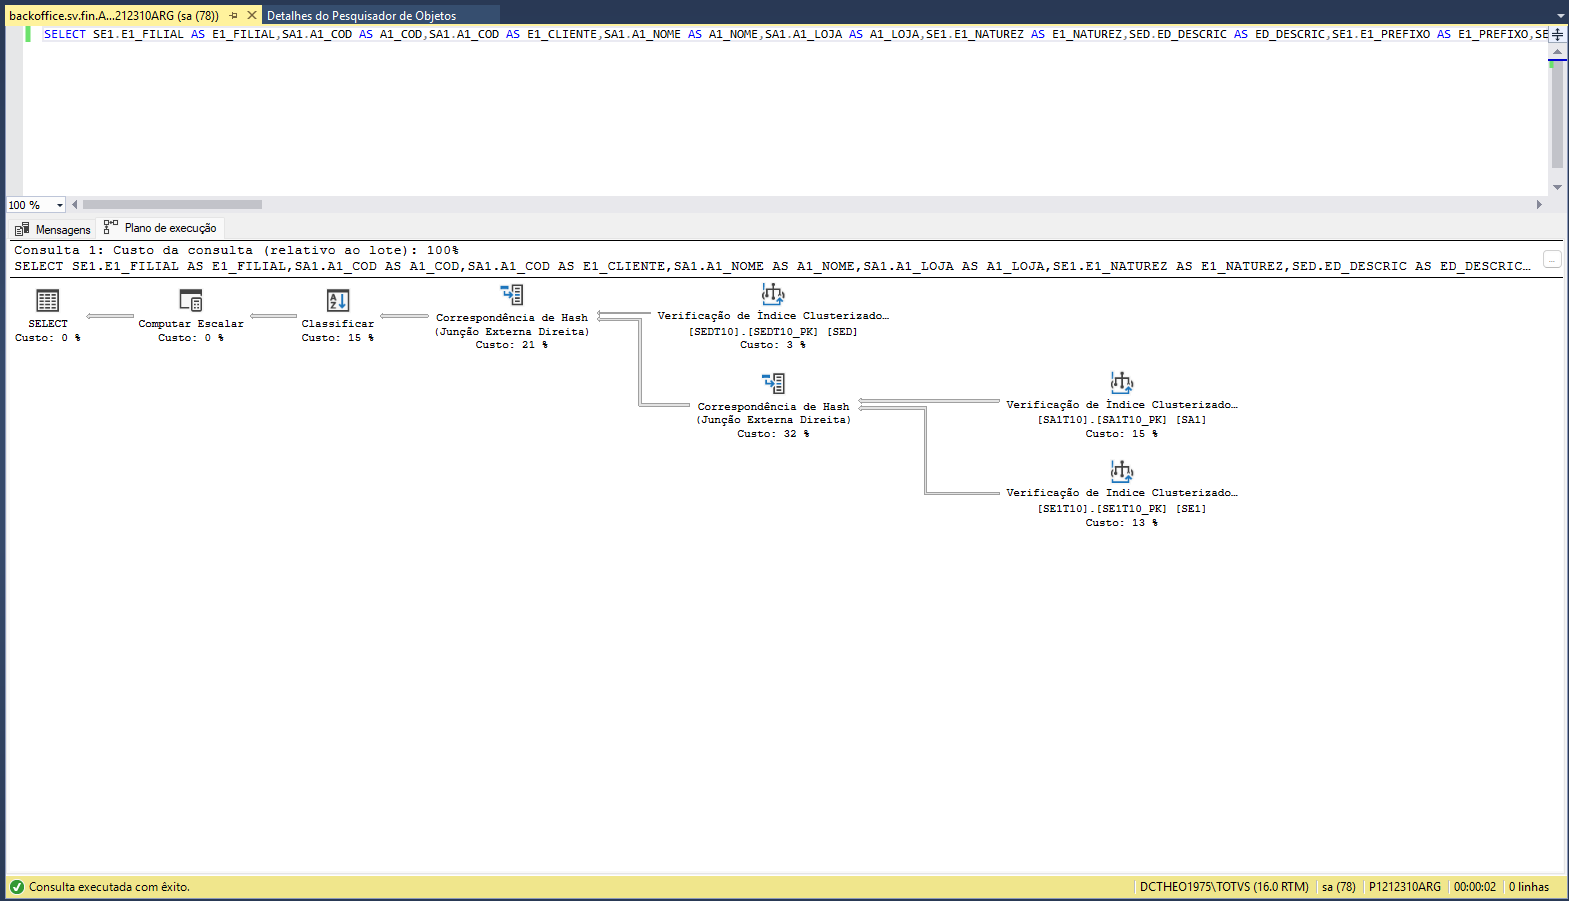Viewport: 1569px width, 901px height.
Task: Select the clustered index scan icon for SA1
Action: tap(1122, 382)
